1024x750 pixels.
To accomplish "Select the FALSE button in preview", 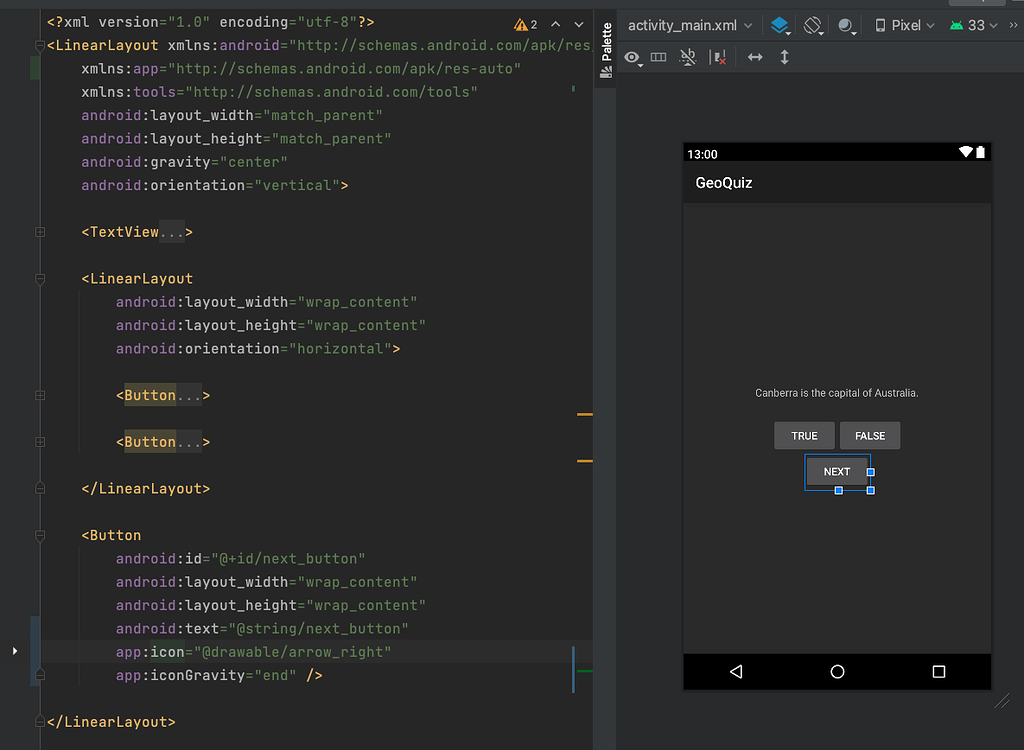I will coord(869,436).
